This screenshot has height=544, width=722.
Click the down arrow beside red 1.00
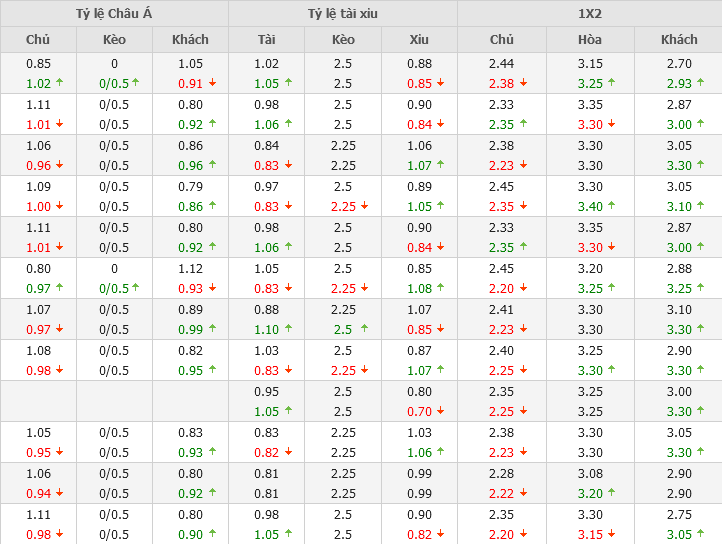click(59, 206)
